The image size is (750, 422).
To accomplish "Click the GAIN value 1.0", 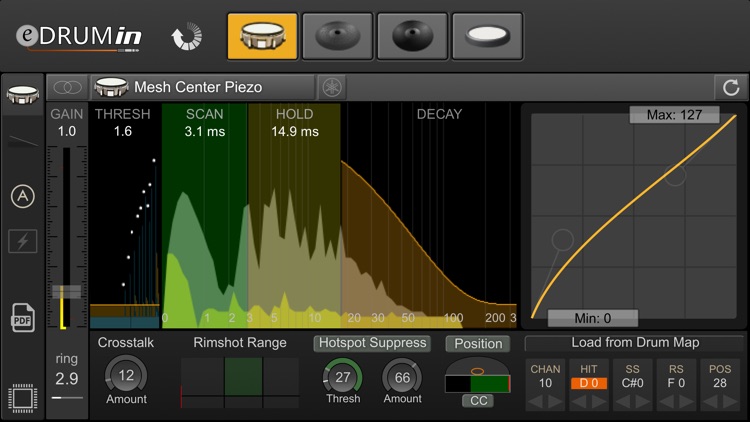I will [x=67, y=131].
